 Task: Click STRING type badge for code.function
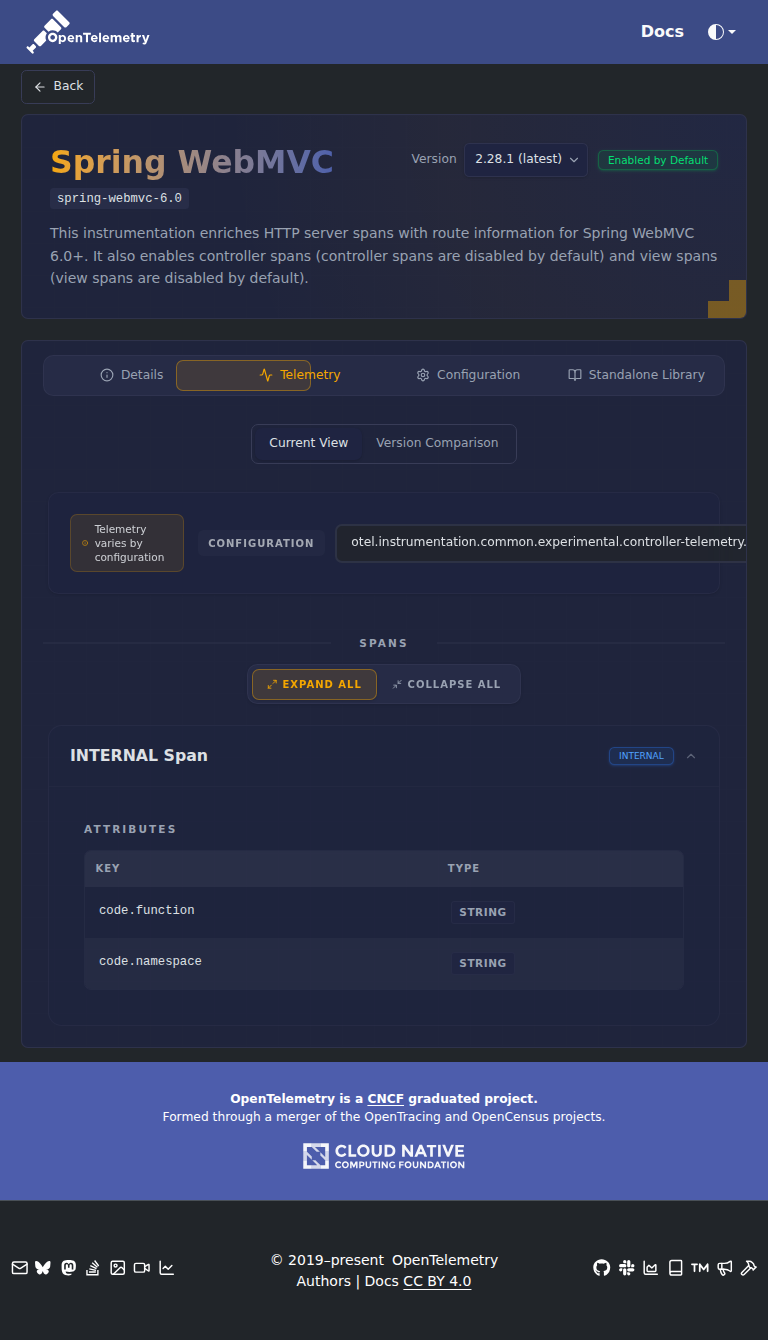483,912
